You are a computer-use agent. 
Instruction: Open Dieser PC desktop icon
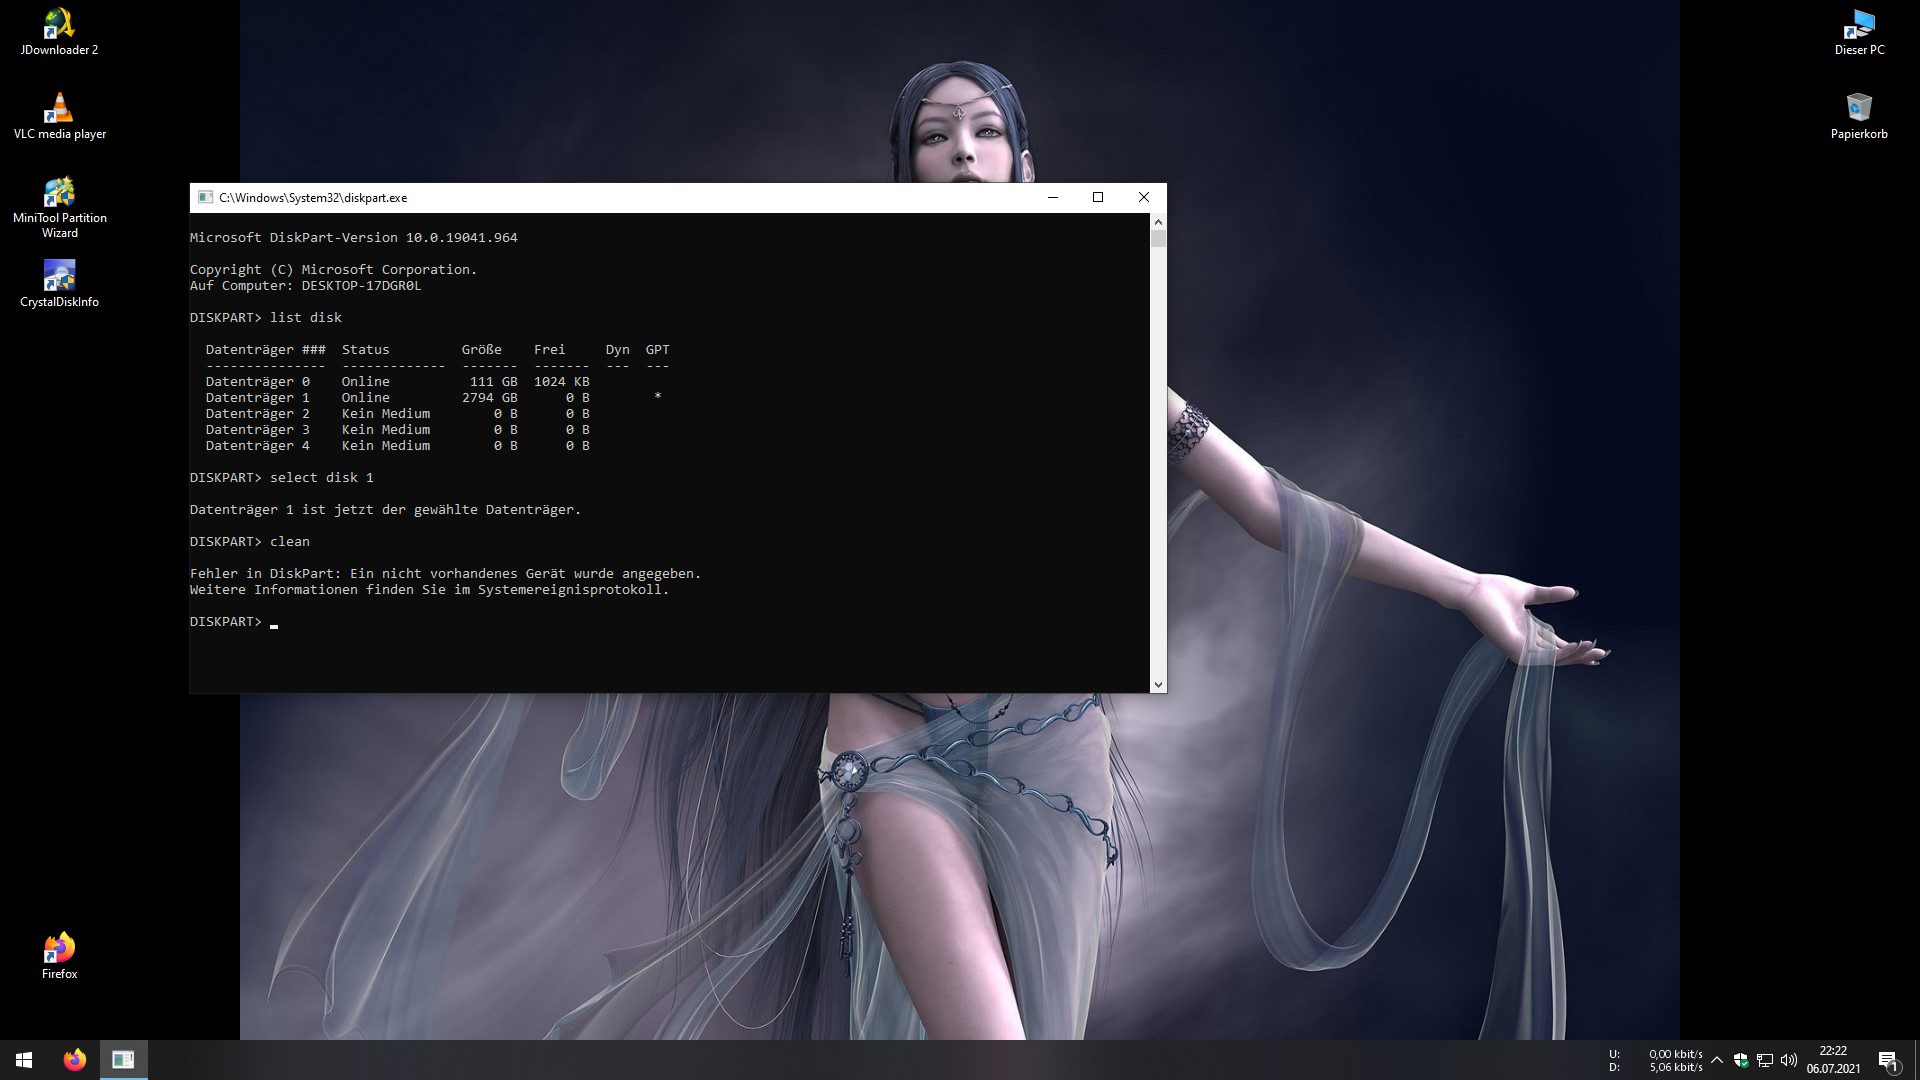(1859, 30)
